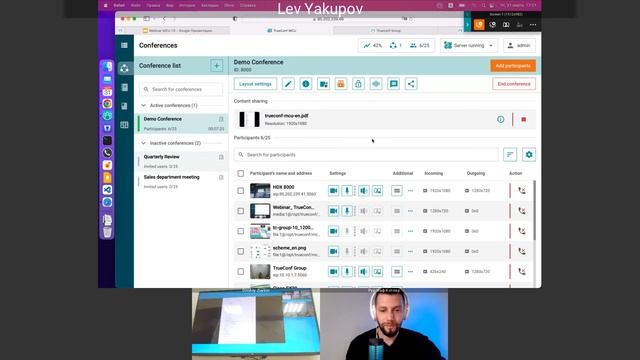The height and width of the screenshot is (360, 640).
Task: Open the HDX 8000 video thumbnail
Action: [260, 191]
